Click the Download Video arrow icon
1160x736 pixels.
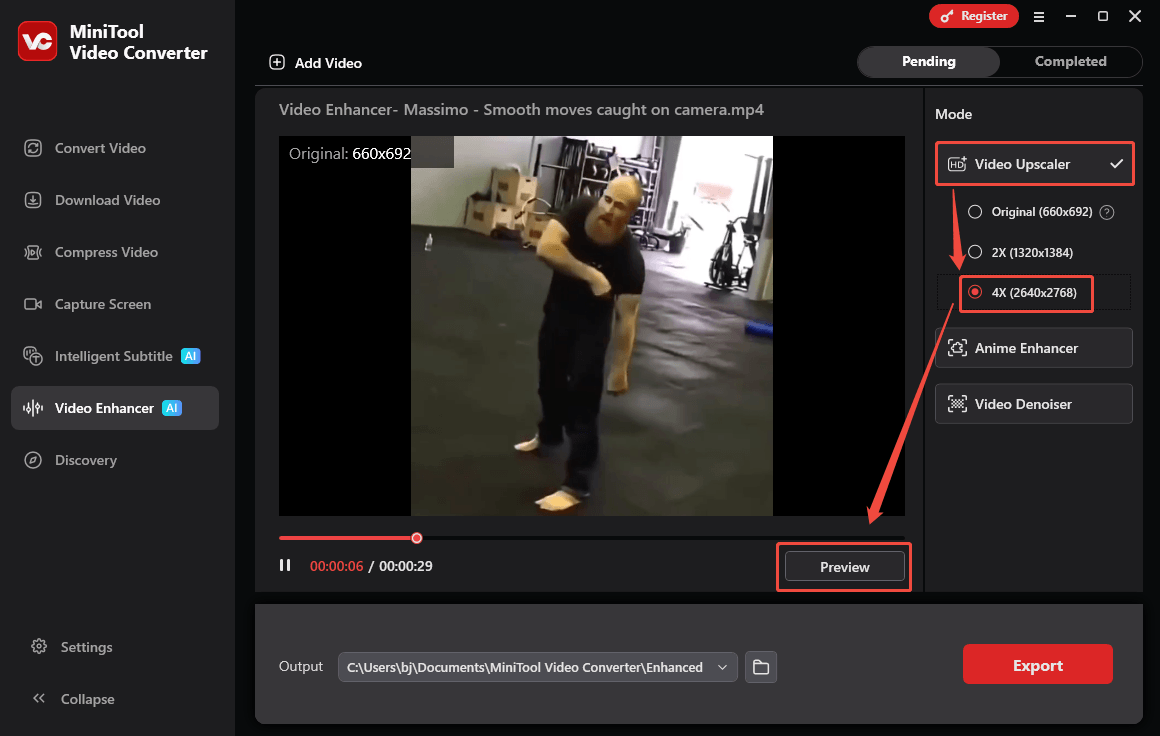(33, 200)
